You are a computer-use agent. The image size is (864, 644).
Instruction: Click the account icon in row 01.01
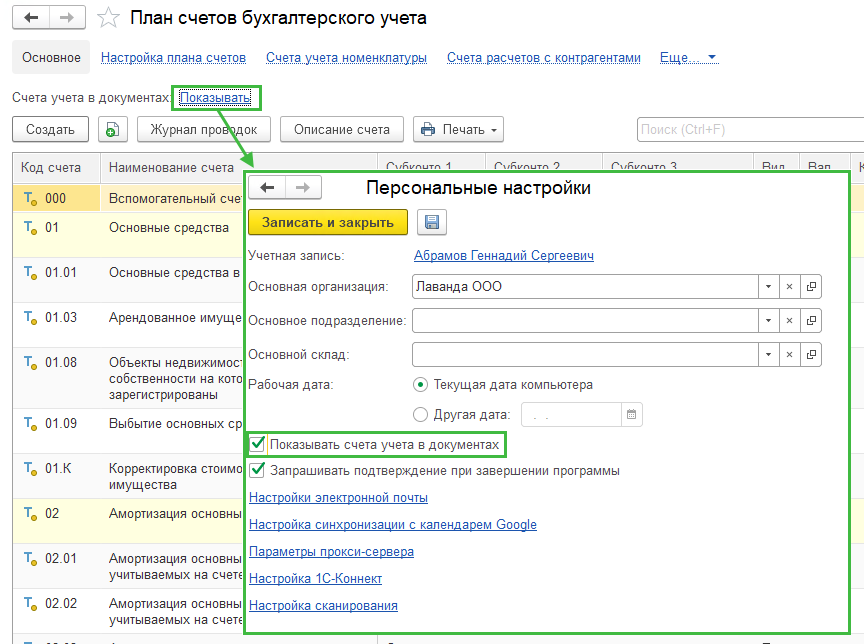(30, 273)
